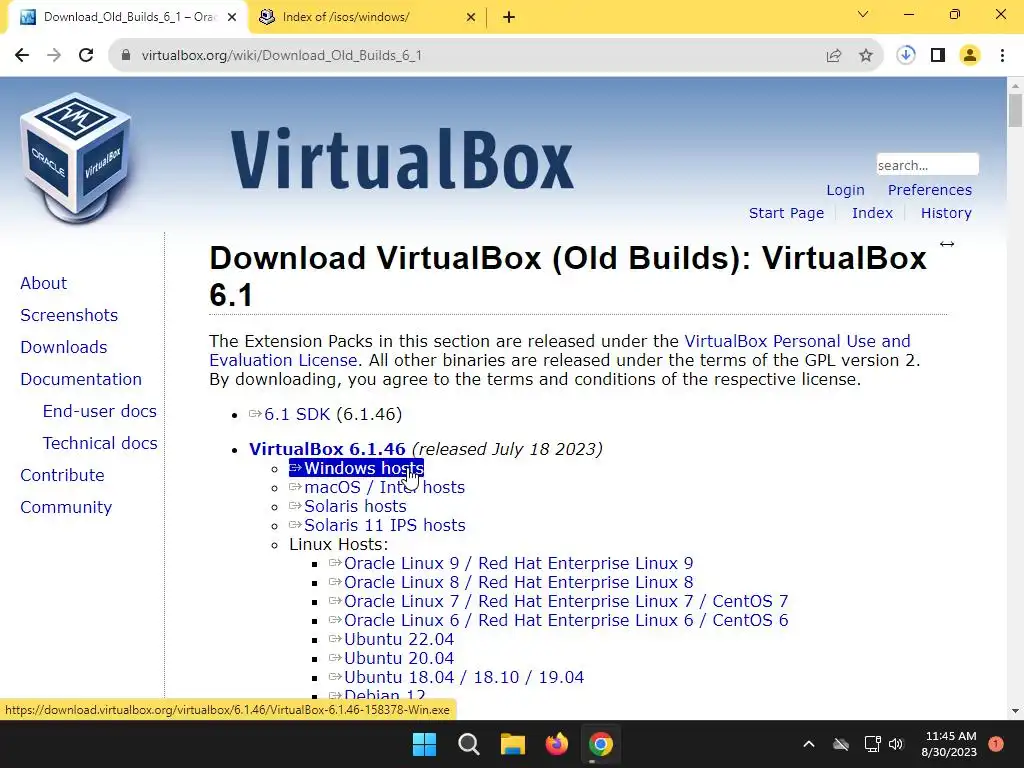Image resolution: width=1024 pixels, height=768 pixels.
Task: Click the VirtualBox 6.1.46 heading link
Action: coord(327,449)
